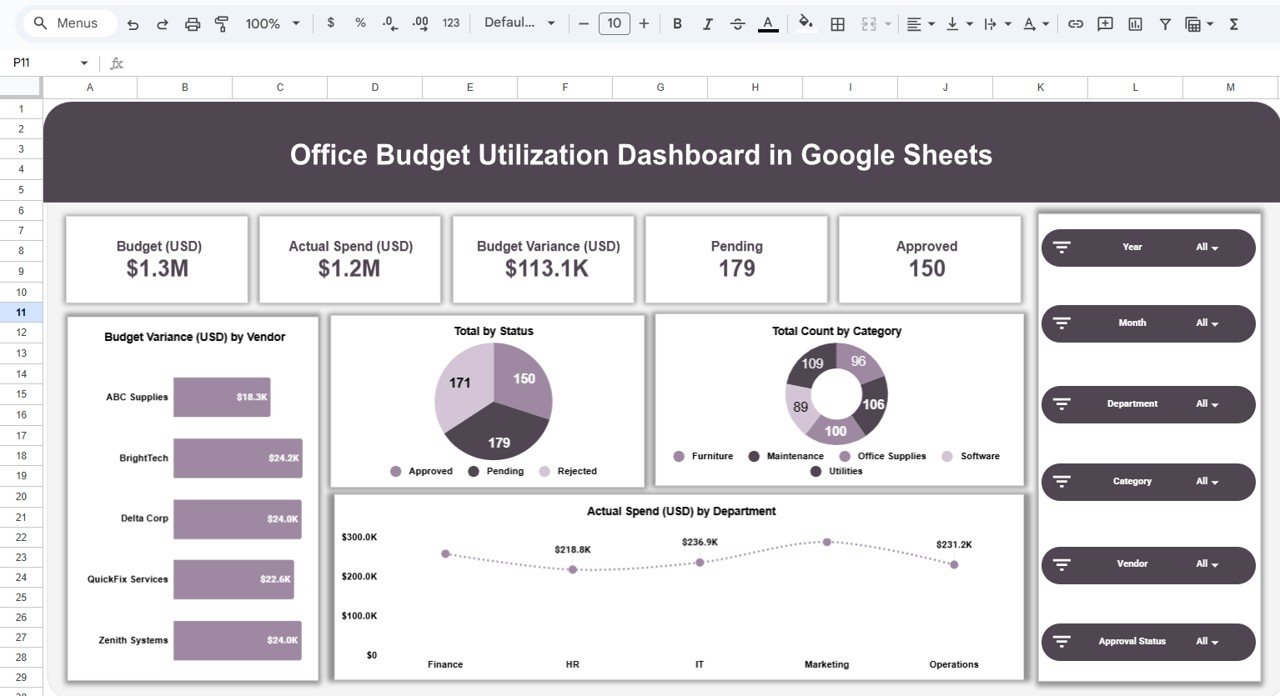Open the insert chart icon
This screenshot has width=1280, height=696.
[x=1135, y=22]
